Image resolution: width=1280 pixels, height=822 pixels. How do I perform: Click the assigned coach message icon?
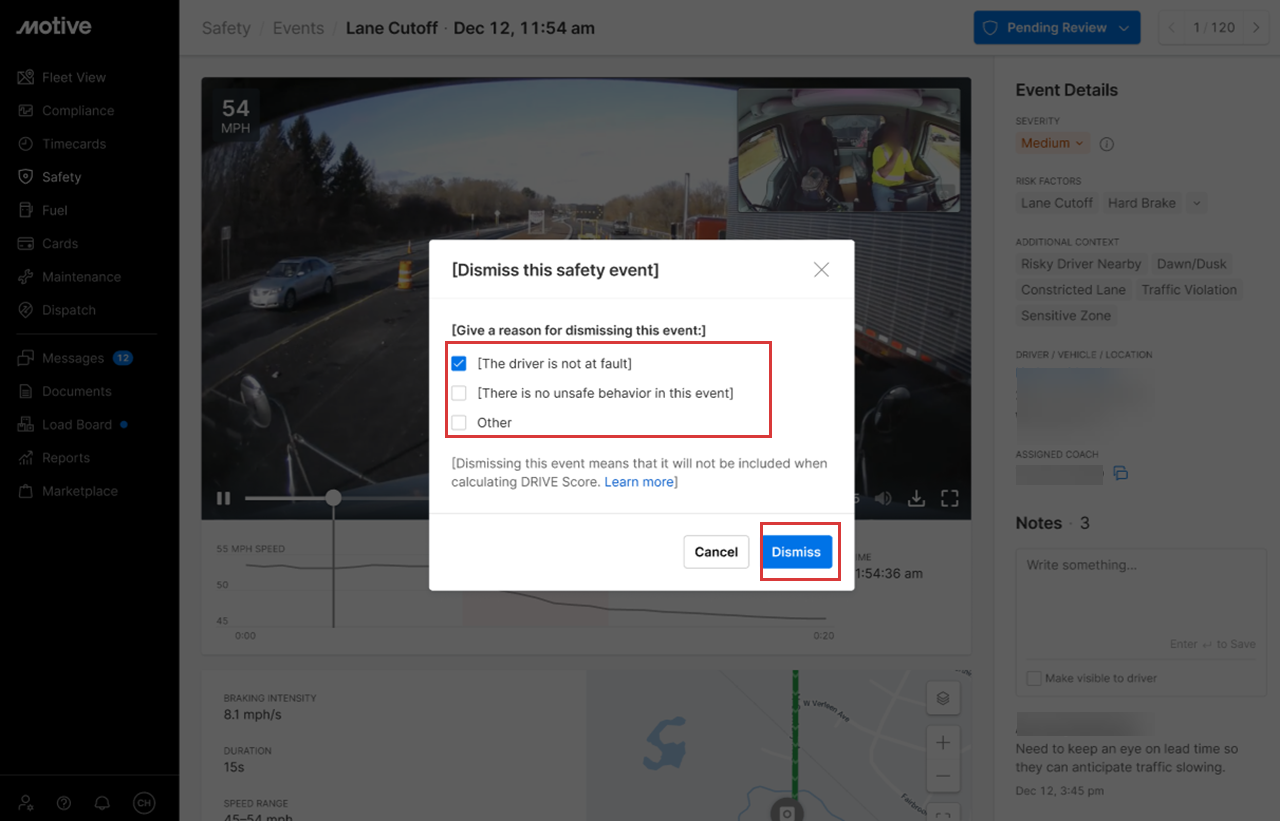click(x=1121, y=473)
